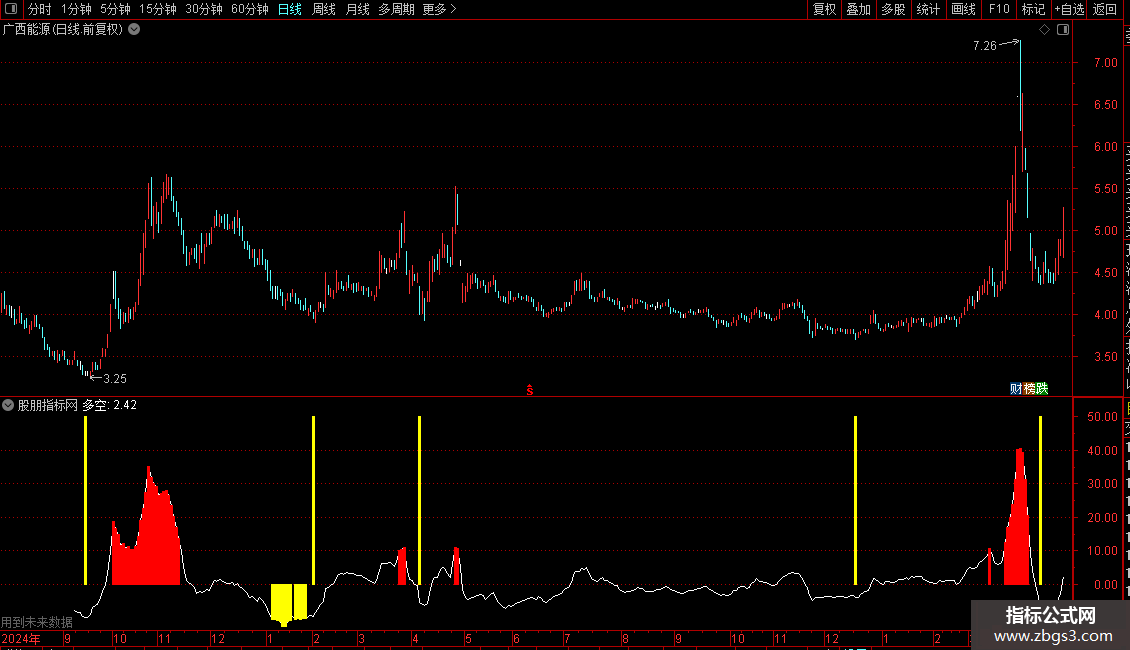Select the 日线 daily period
The image size is (1130, 650).
click(290, 9)
